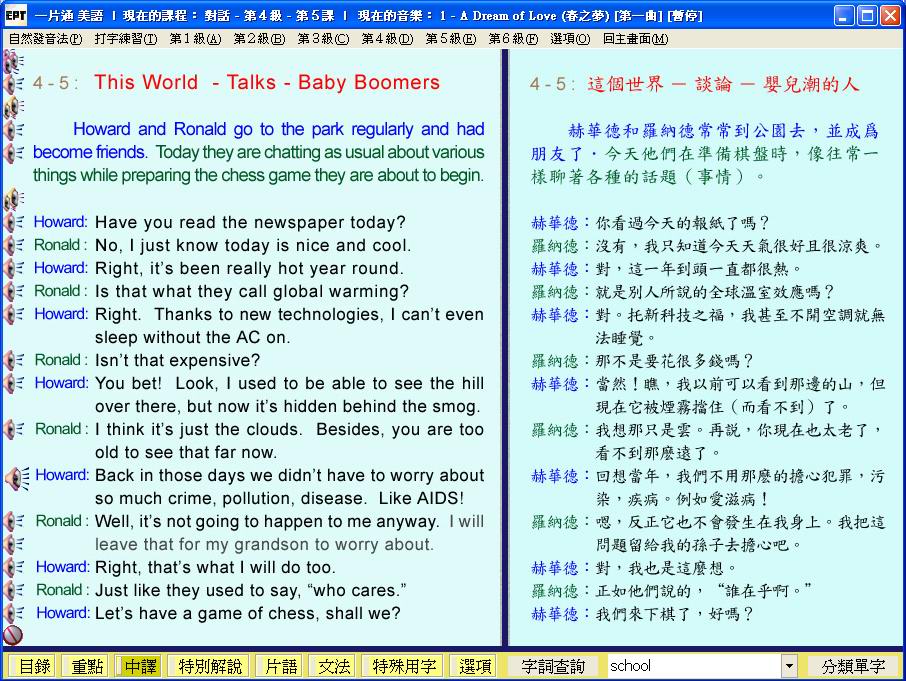This screenshot has height=681, width=906.
Task: Click the 字詞查詢 word lookup button
Action: 553,666
